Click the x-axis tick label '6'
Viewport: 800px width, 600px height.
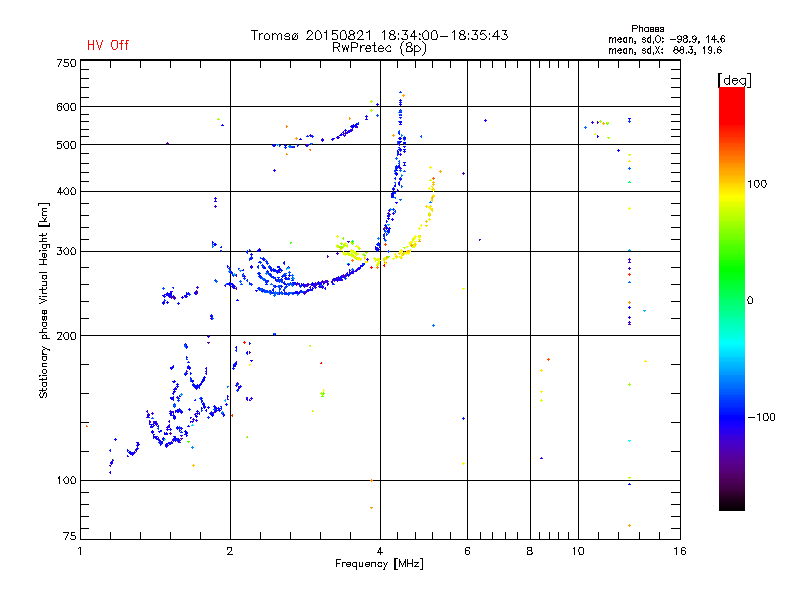[x=467, y=551]
